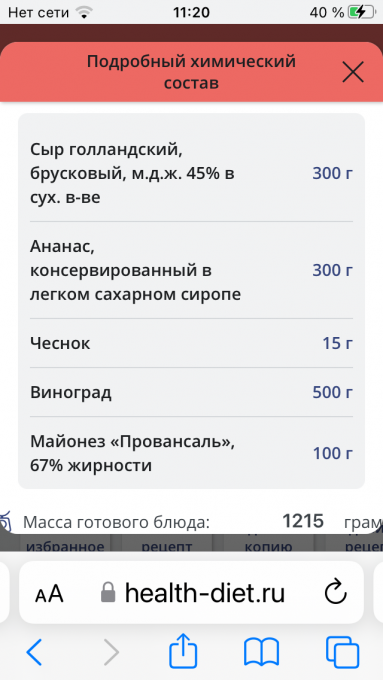Open the Safari share sheet icon
Screen dimensions: 383x680
click(183, 651)
